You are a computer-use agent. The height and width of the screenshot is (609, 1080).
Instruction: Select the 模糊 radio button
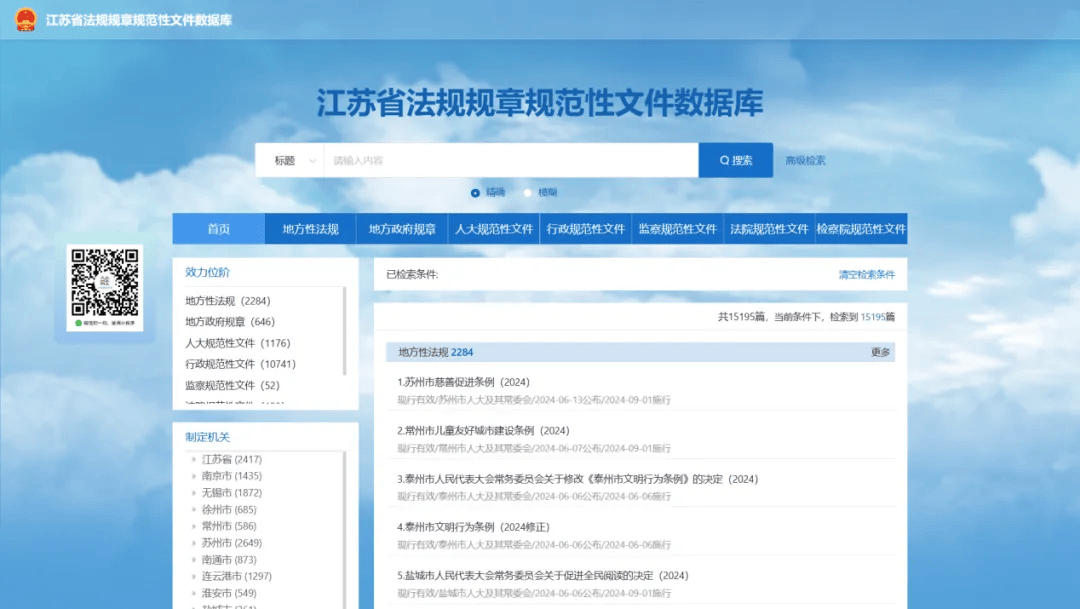tap(527, 193)
